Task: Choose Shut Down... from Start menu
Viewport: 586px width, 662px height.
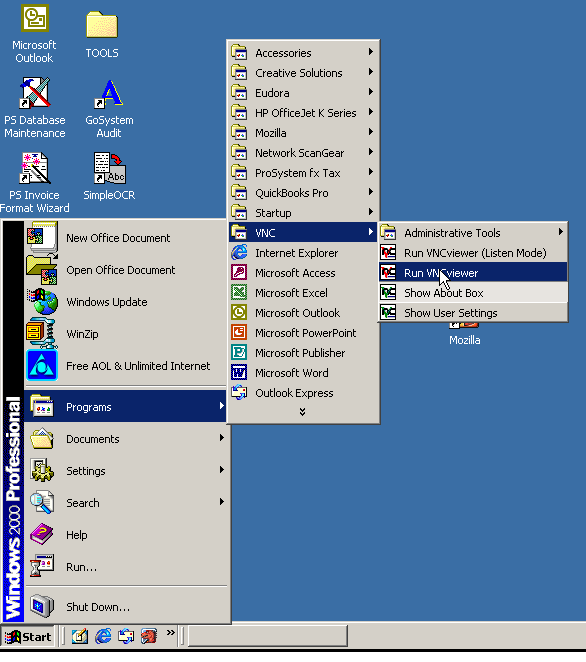Action: click(x=126, y=606)
